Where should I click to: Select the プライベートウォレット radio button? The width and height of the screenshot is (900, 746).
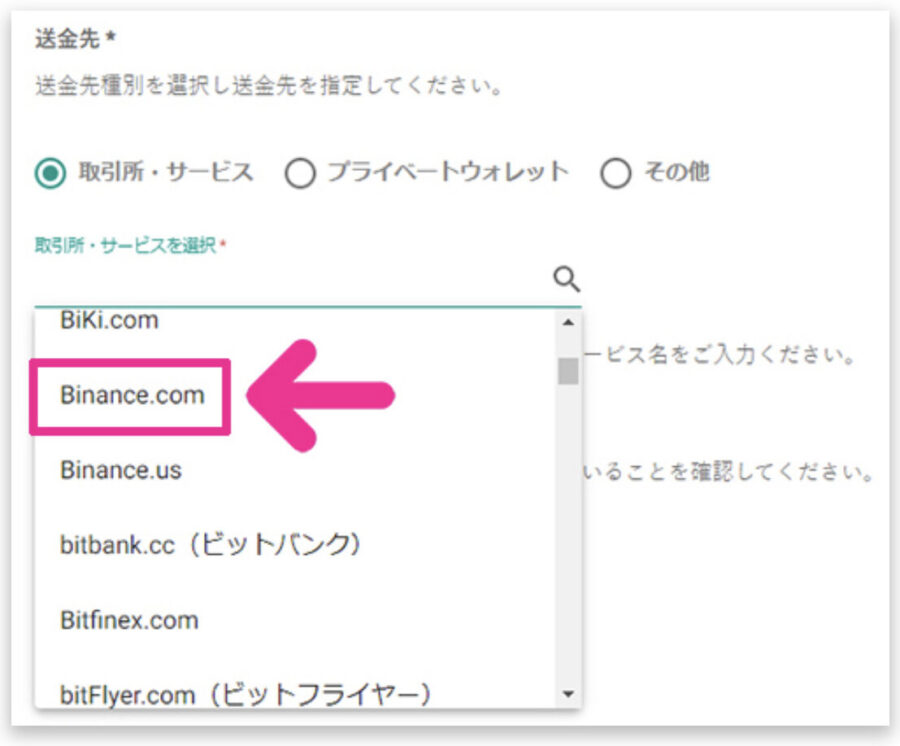coord(300,173)
